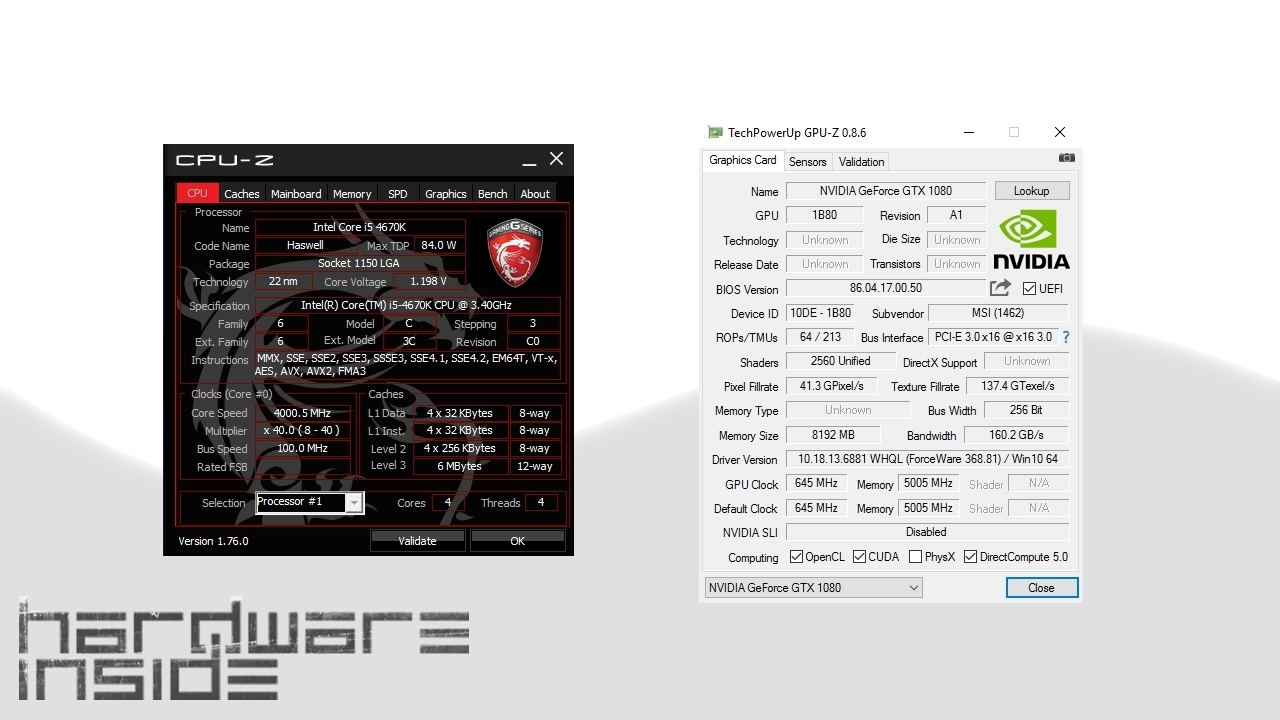Open the Graphics tab in CPU-Z
Screen dimensions: 1280x720
[x=446, y=194]
